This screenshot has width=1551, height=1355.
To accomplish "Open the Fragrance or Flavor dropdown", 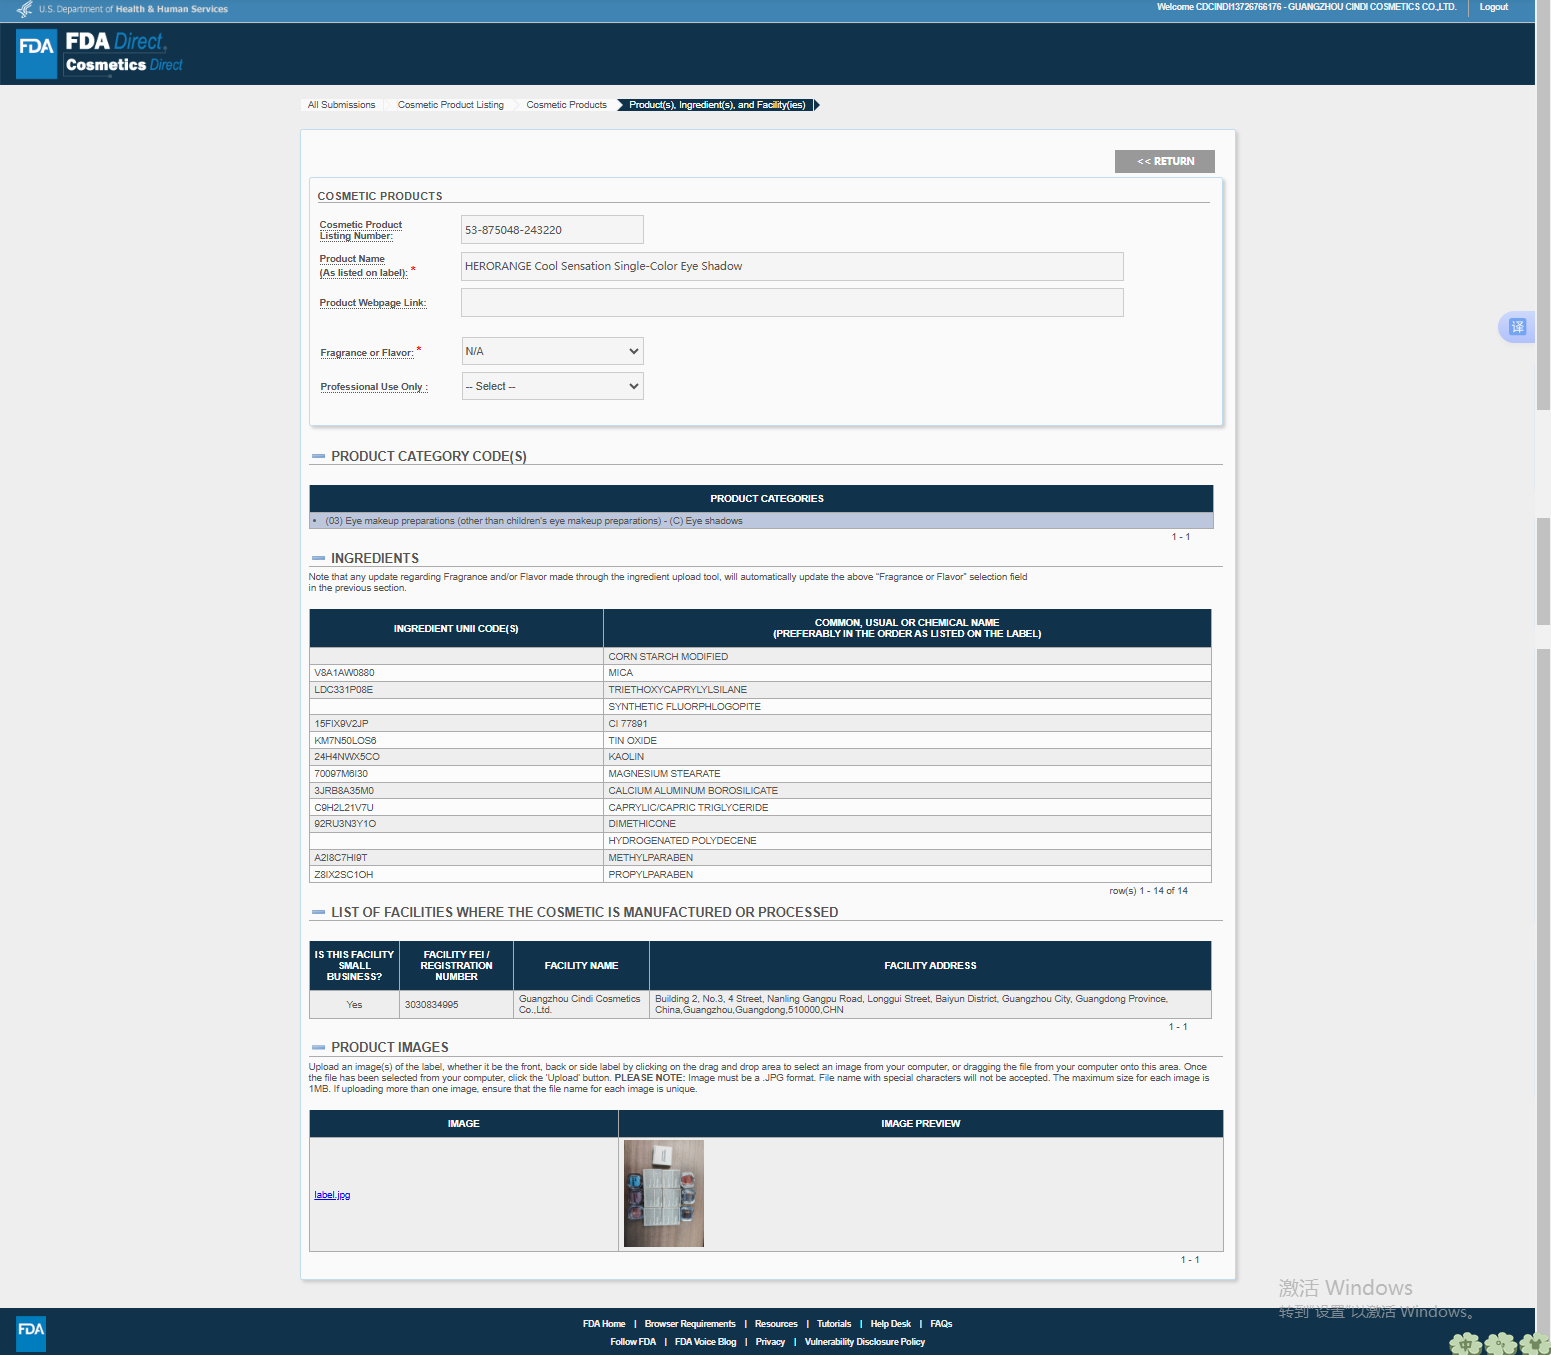I will pyautogui.click(x=552, y=351).
